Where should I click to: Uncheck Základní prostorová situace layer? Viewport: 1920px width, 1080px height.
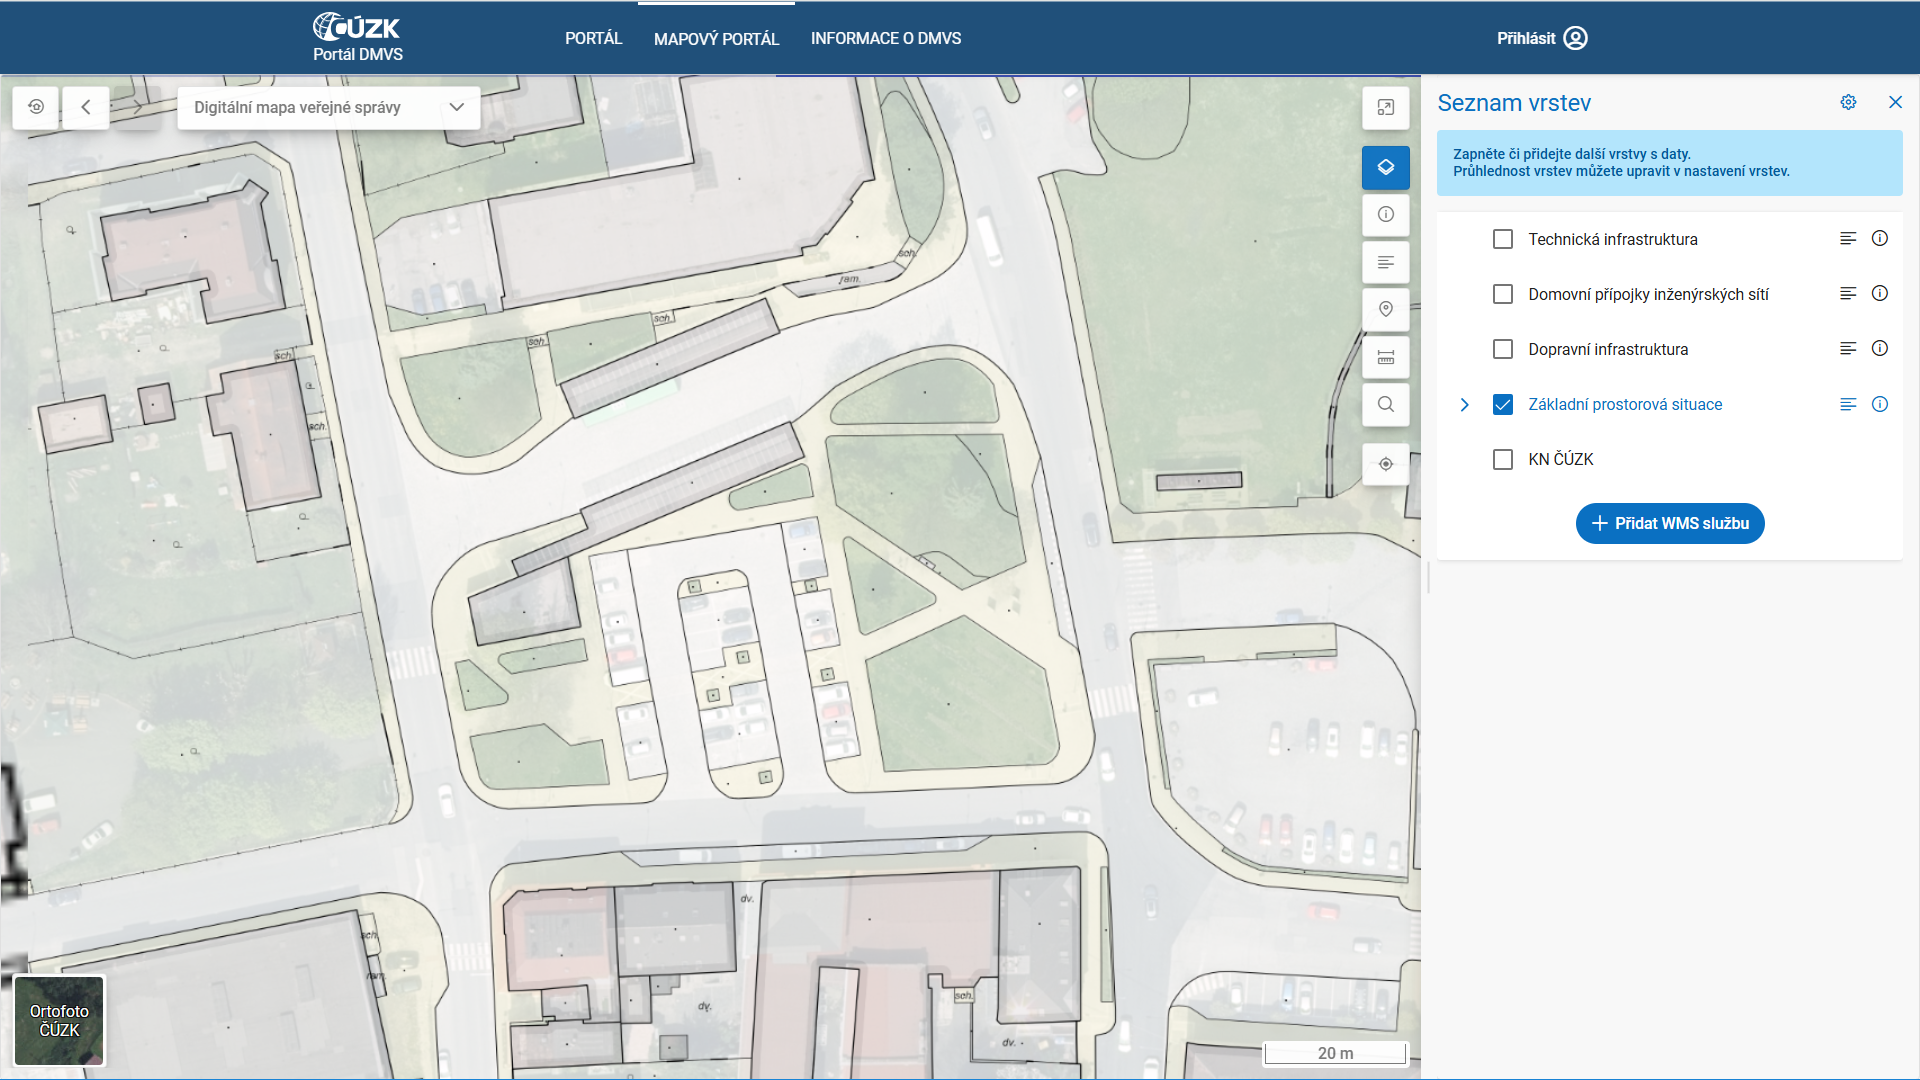(1502, 404)
